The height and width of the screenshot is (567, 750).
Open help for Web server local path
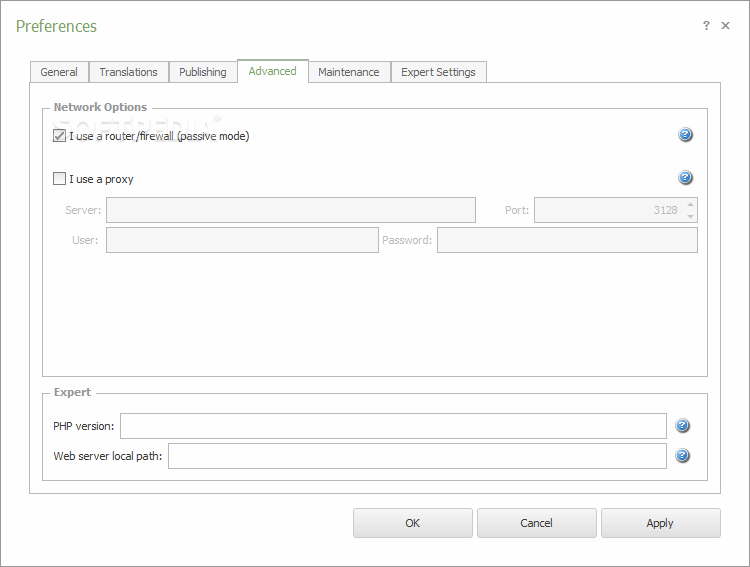coord(682,456)
